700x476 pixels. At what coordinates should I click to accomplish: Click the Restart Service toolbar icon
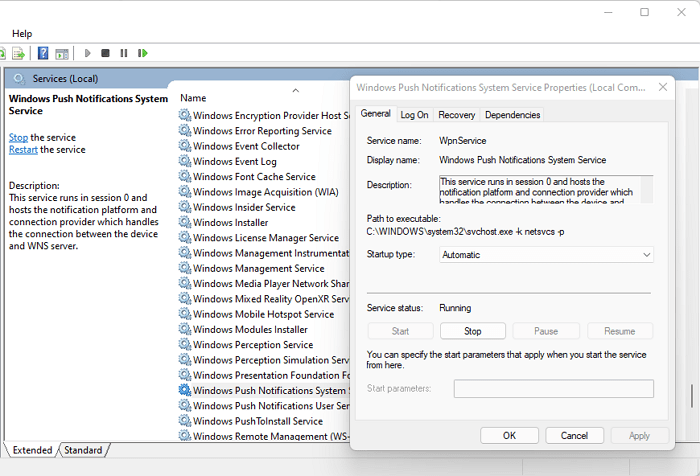[143, 53]
